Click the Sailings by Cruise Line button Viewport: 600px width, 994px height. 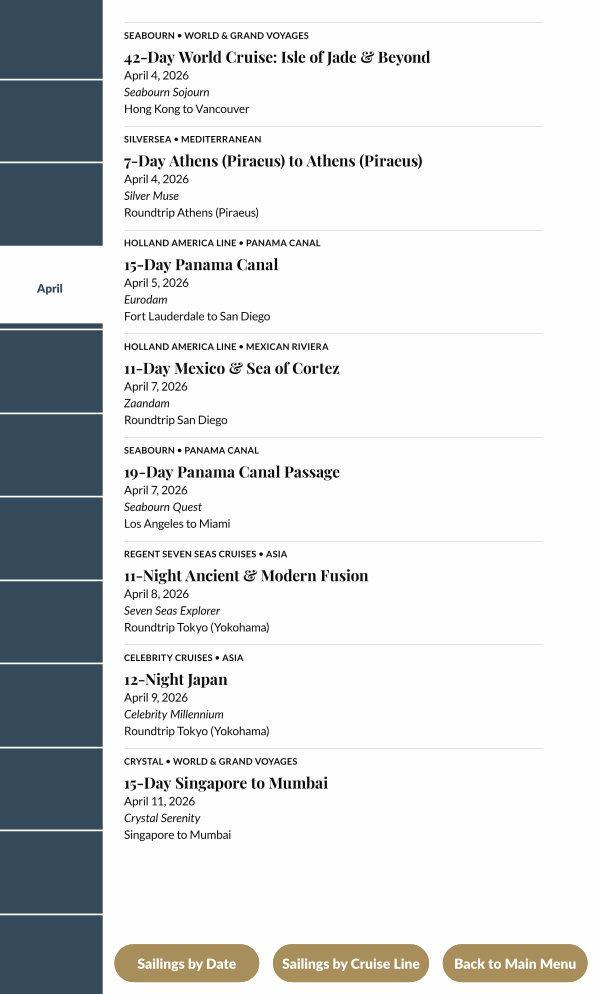[350, 964]
